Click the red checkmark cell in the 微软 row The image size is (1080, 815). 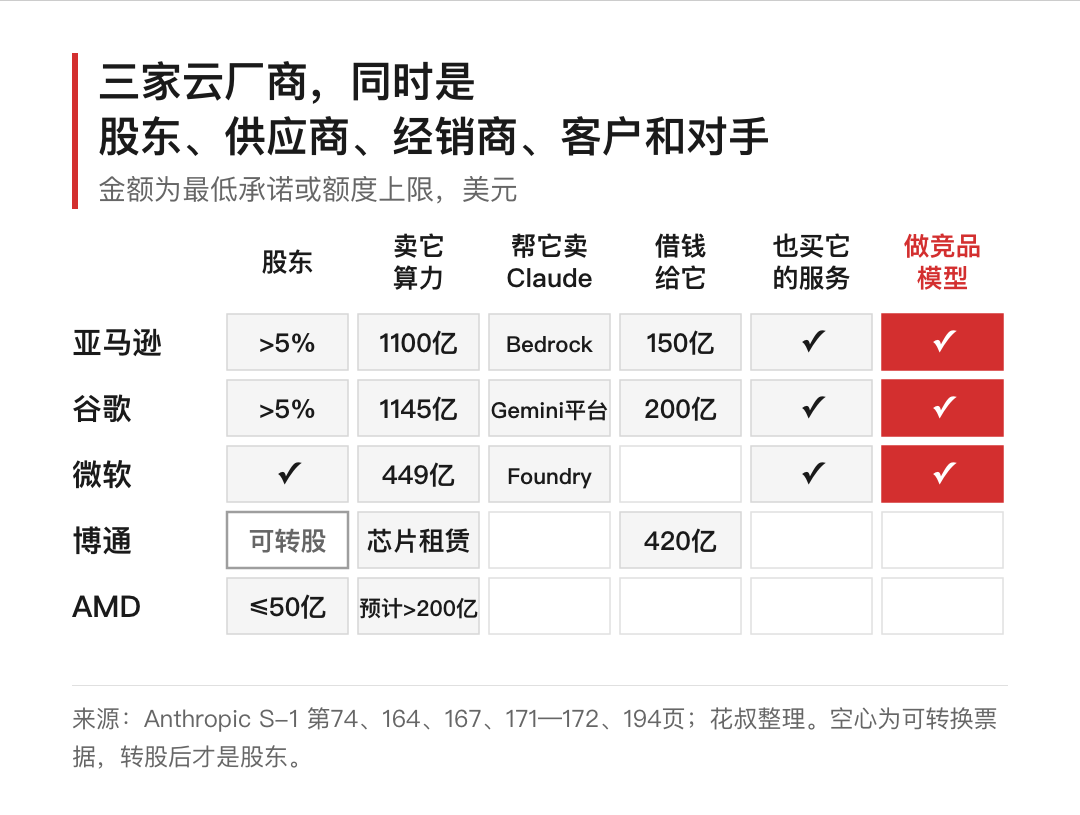[x=942, y=474]
